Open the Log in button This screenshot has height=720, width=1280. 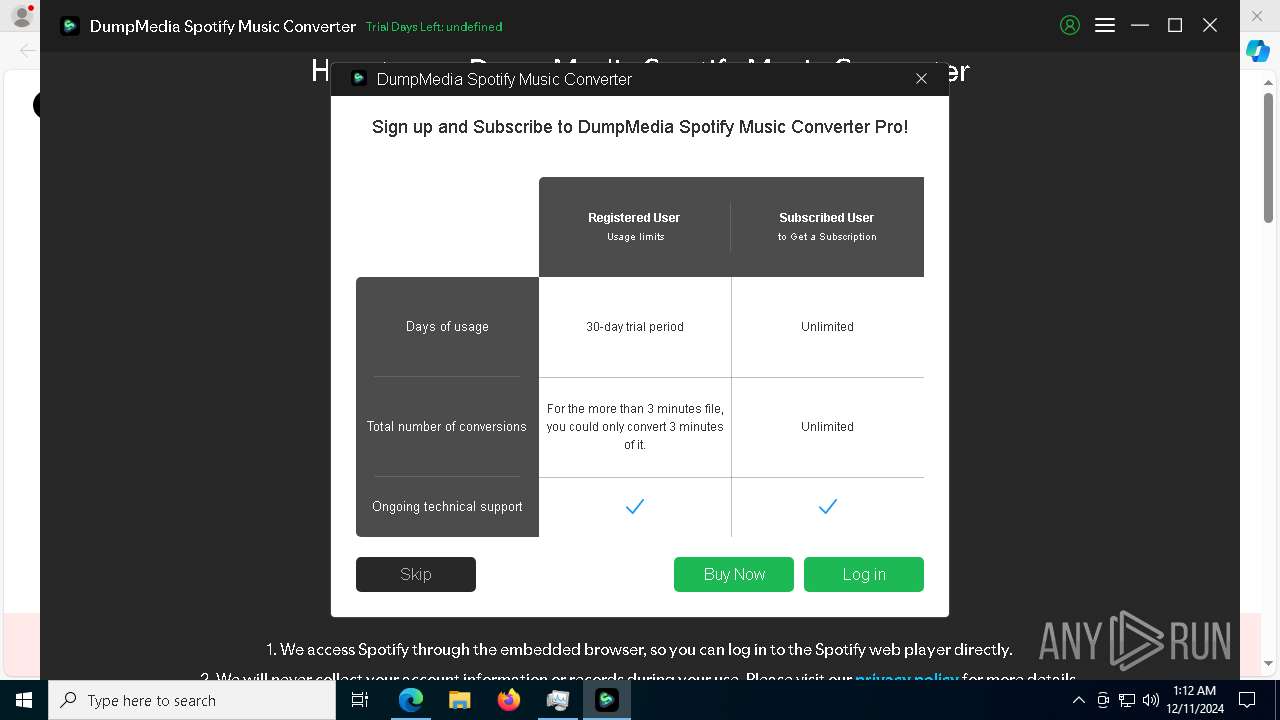pyautogui.click(x=864, y=574)
